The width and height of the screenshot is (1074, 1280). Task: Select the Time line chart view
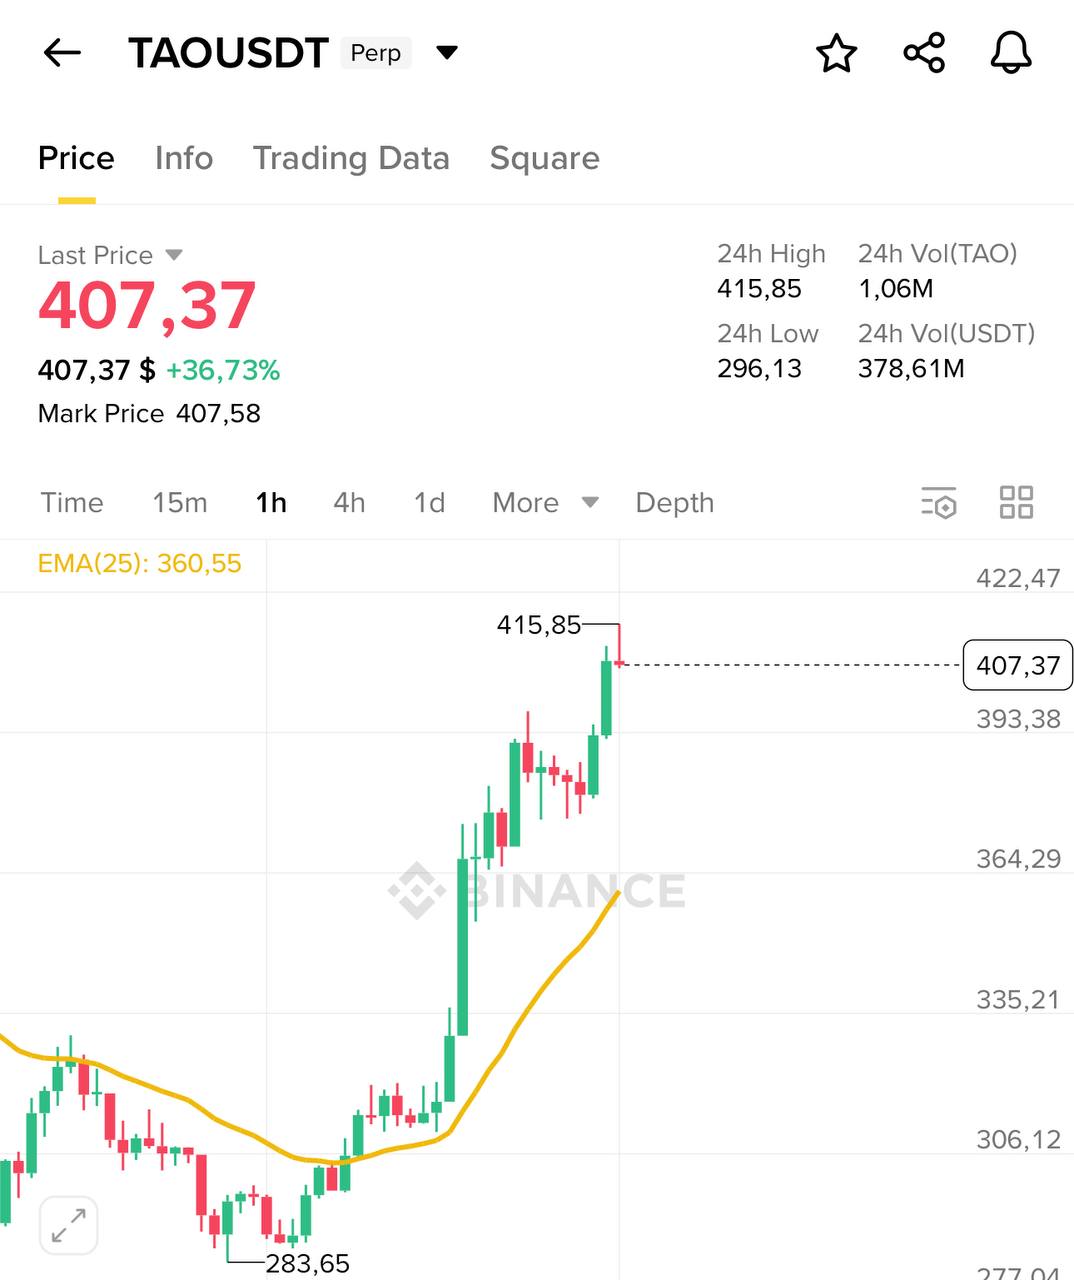point(72,503)
